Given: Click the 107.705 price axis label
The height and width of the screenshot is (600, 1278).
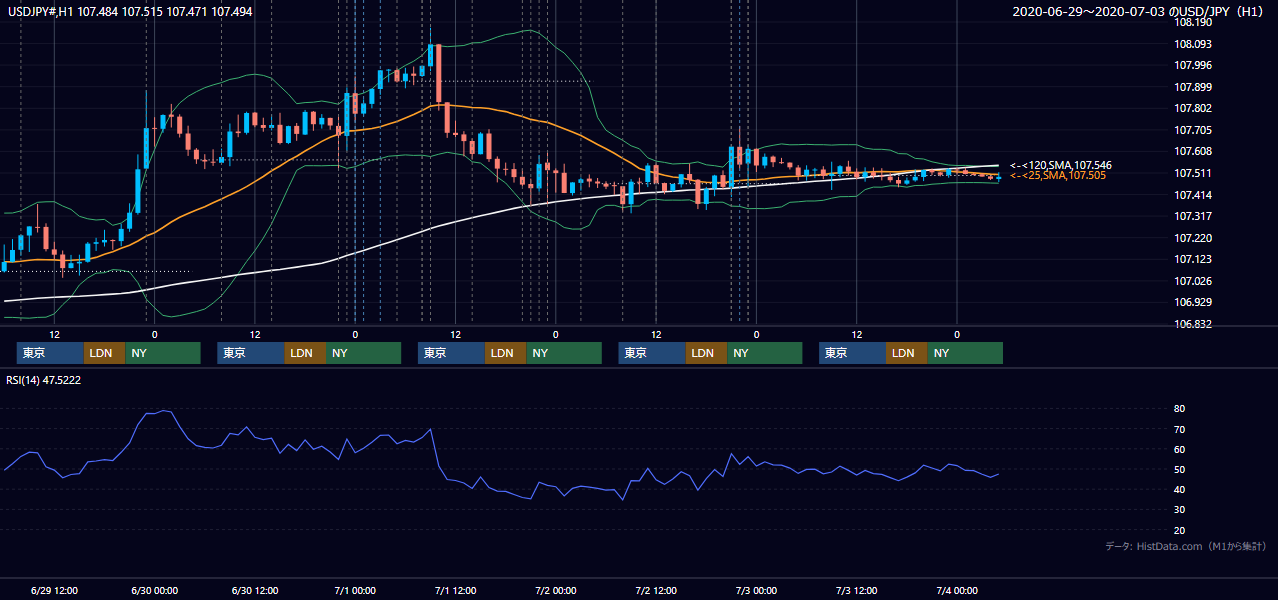Looking at the screenshot, I should pos(1193,130).
